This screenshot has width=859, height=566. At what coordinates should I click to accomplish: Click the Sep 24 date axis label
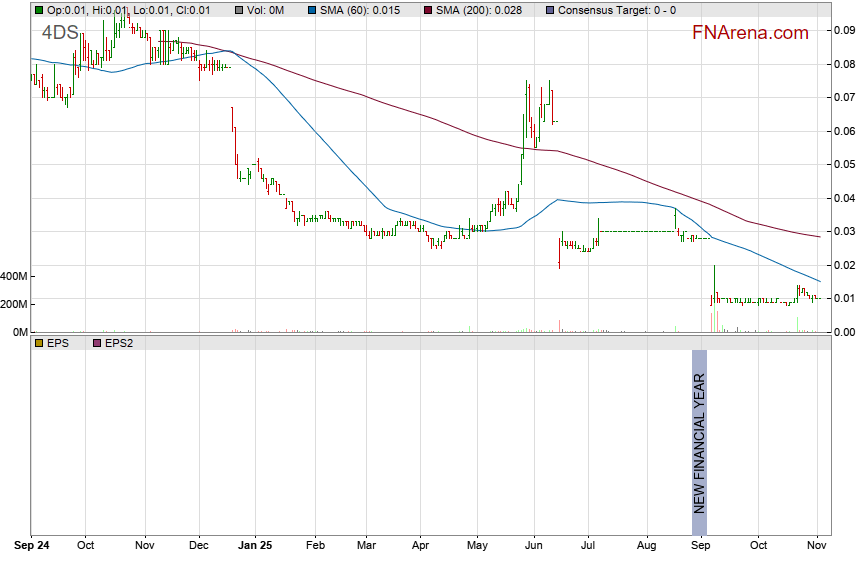[x=32, y=547]
